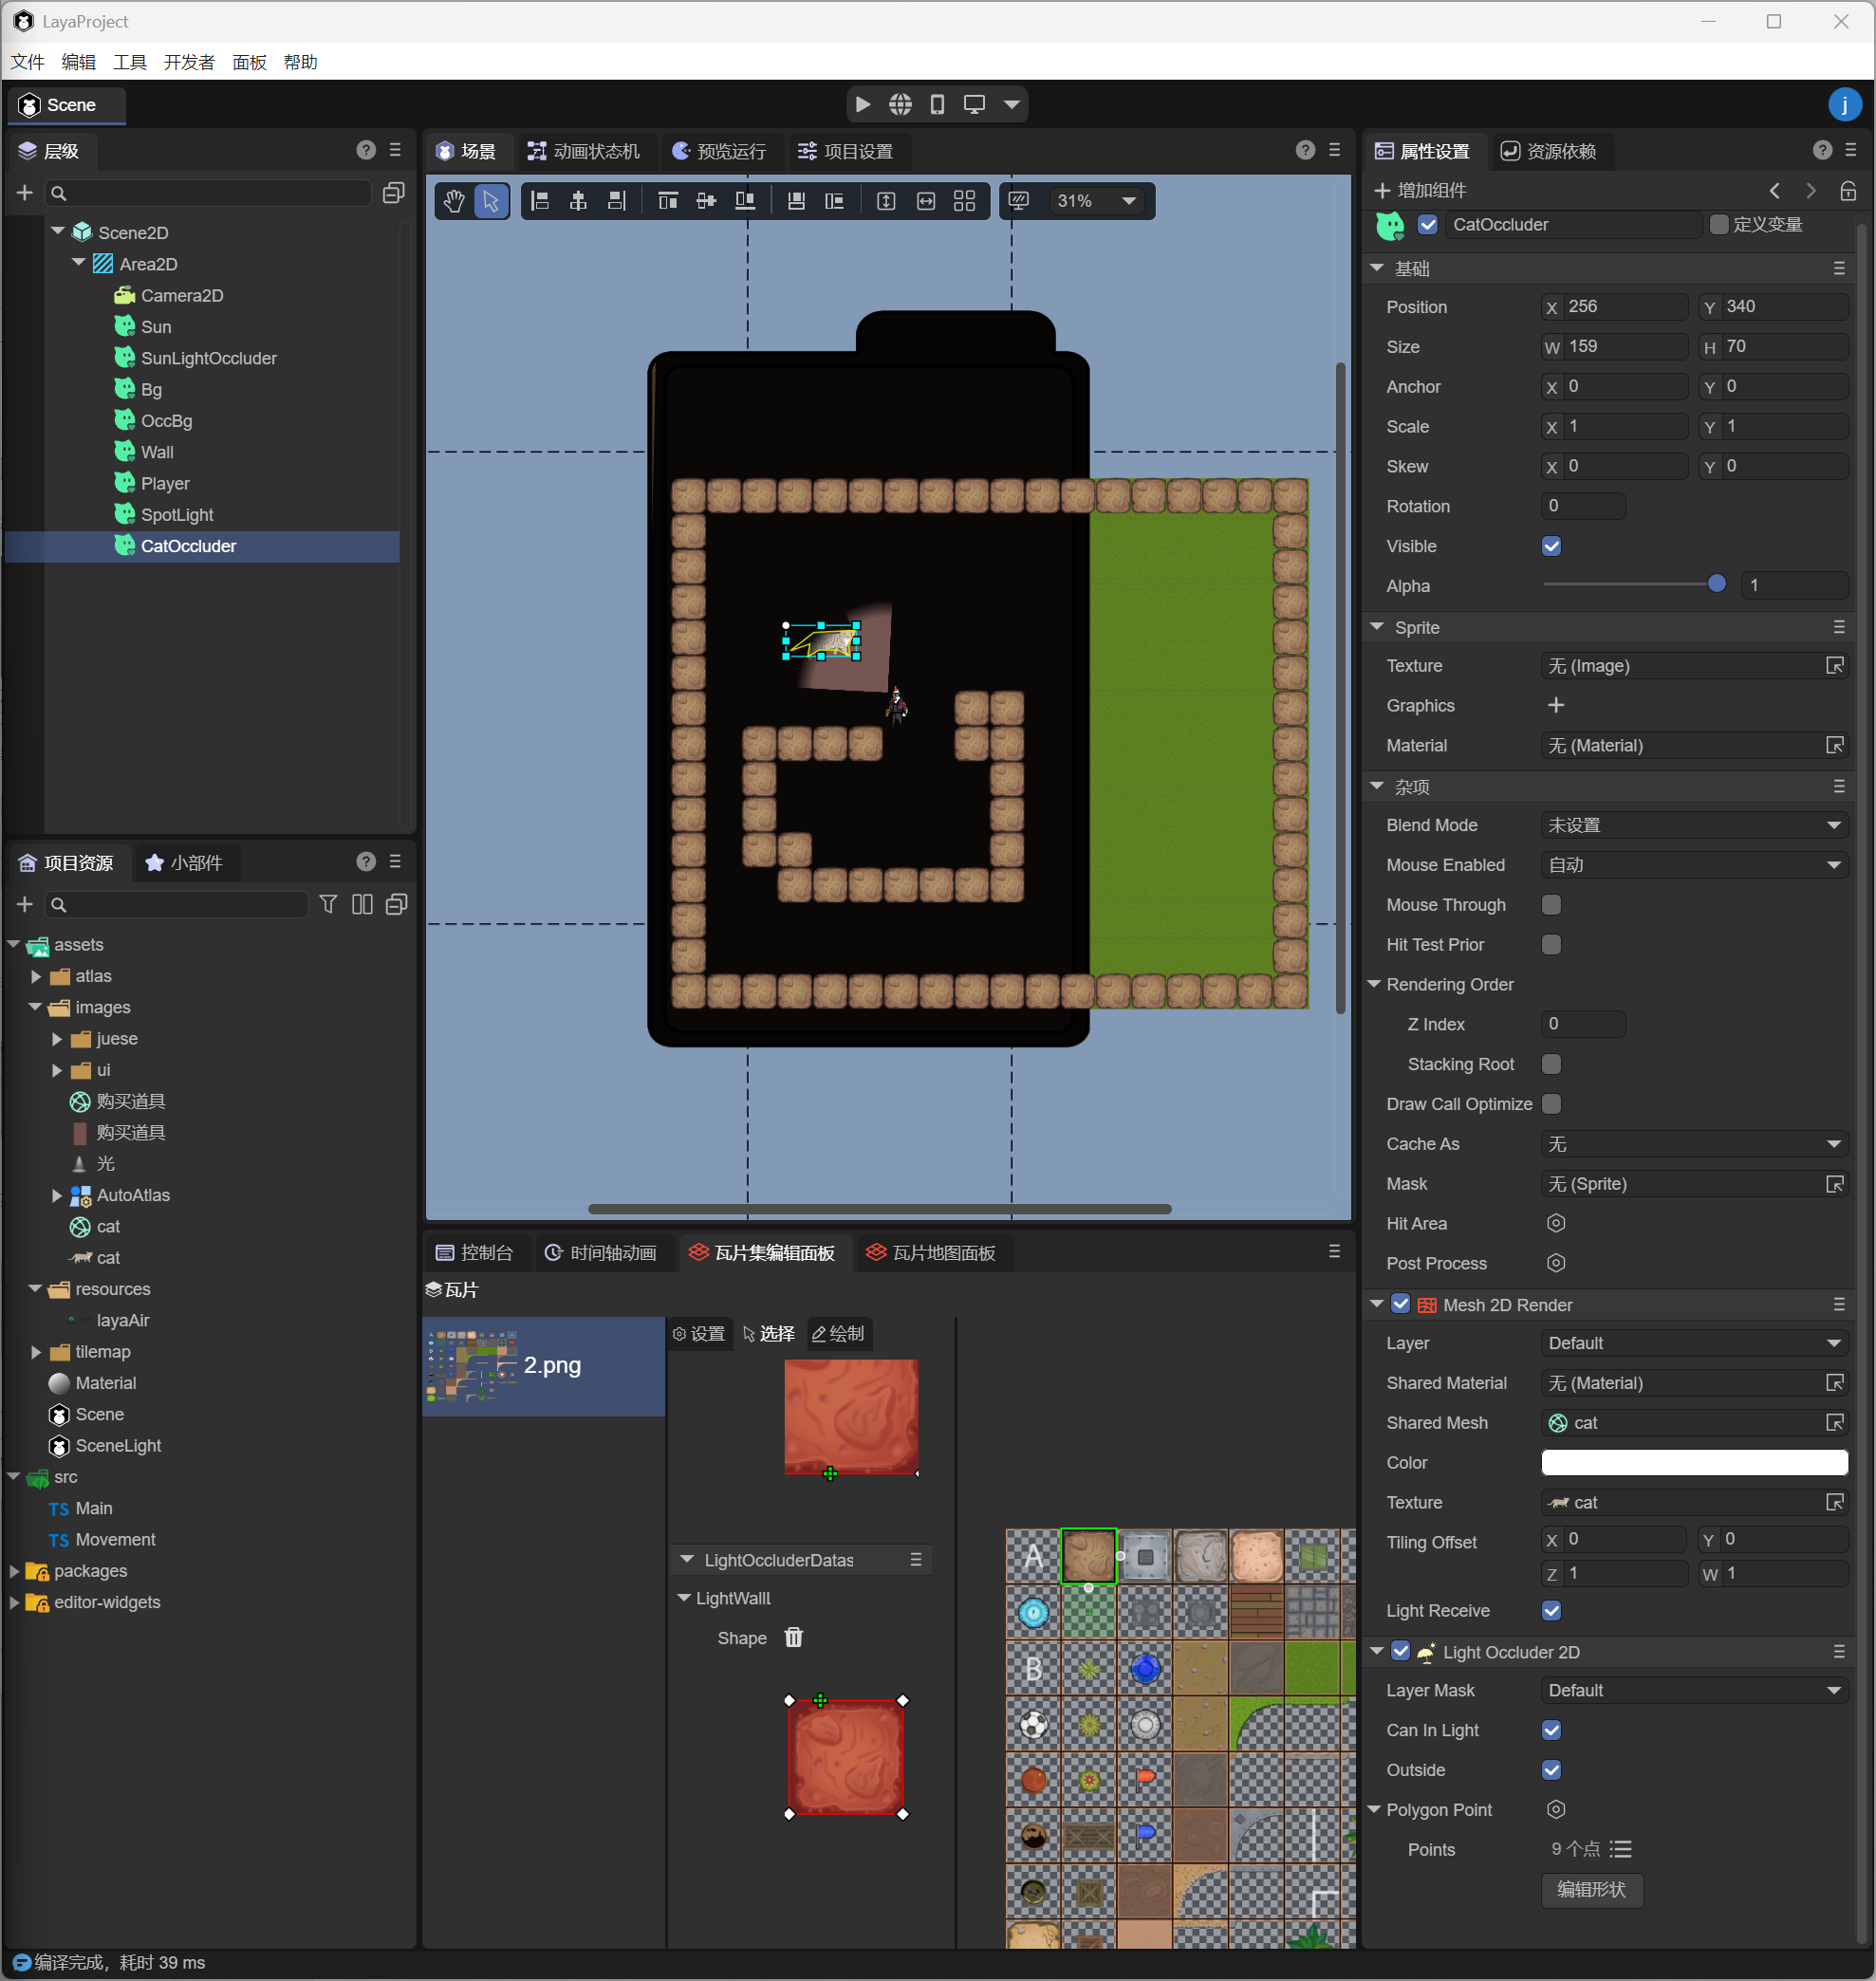Click the play preview button

tap(863, 104)
